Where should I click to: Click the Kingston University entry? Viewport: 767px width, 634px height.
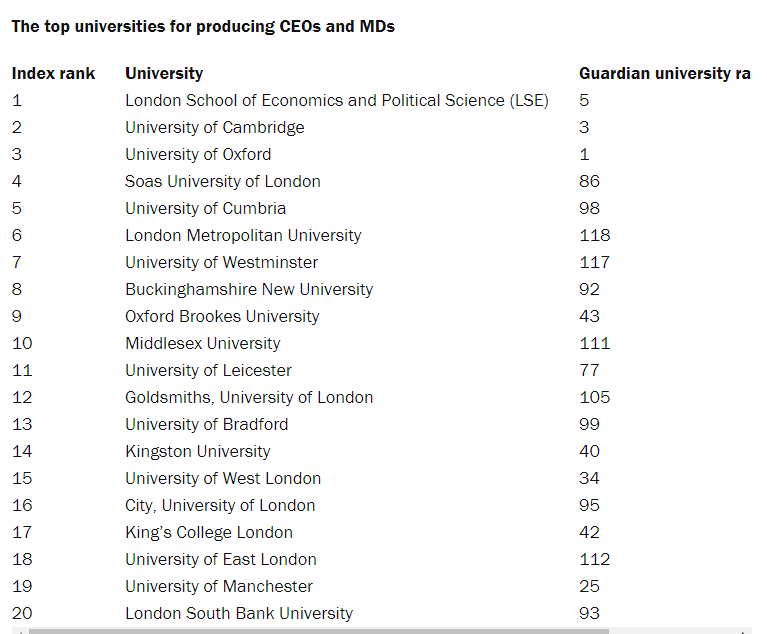coord(198,451)
